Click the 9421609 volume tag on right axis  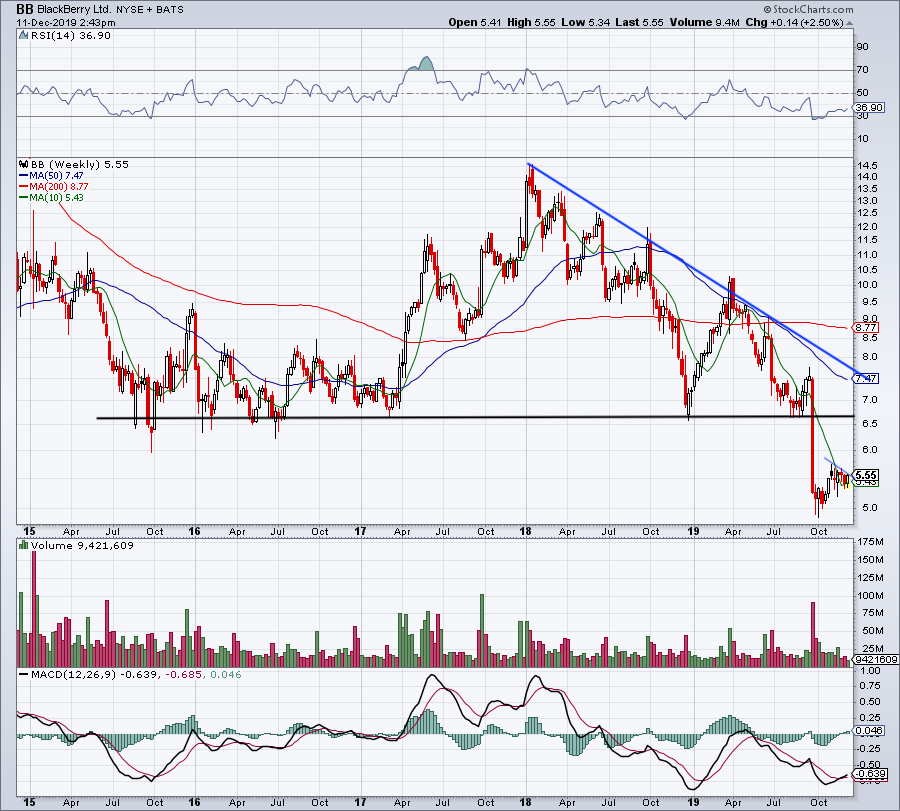click(876, 659)
